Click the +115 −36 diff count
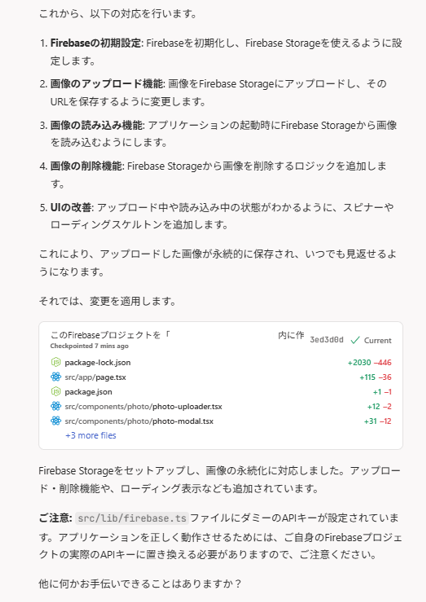426x602 pixels. 375,377
